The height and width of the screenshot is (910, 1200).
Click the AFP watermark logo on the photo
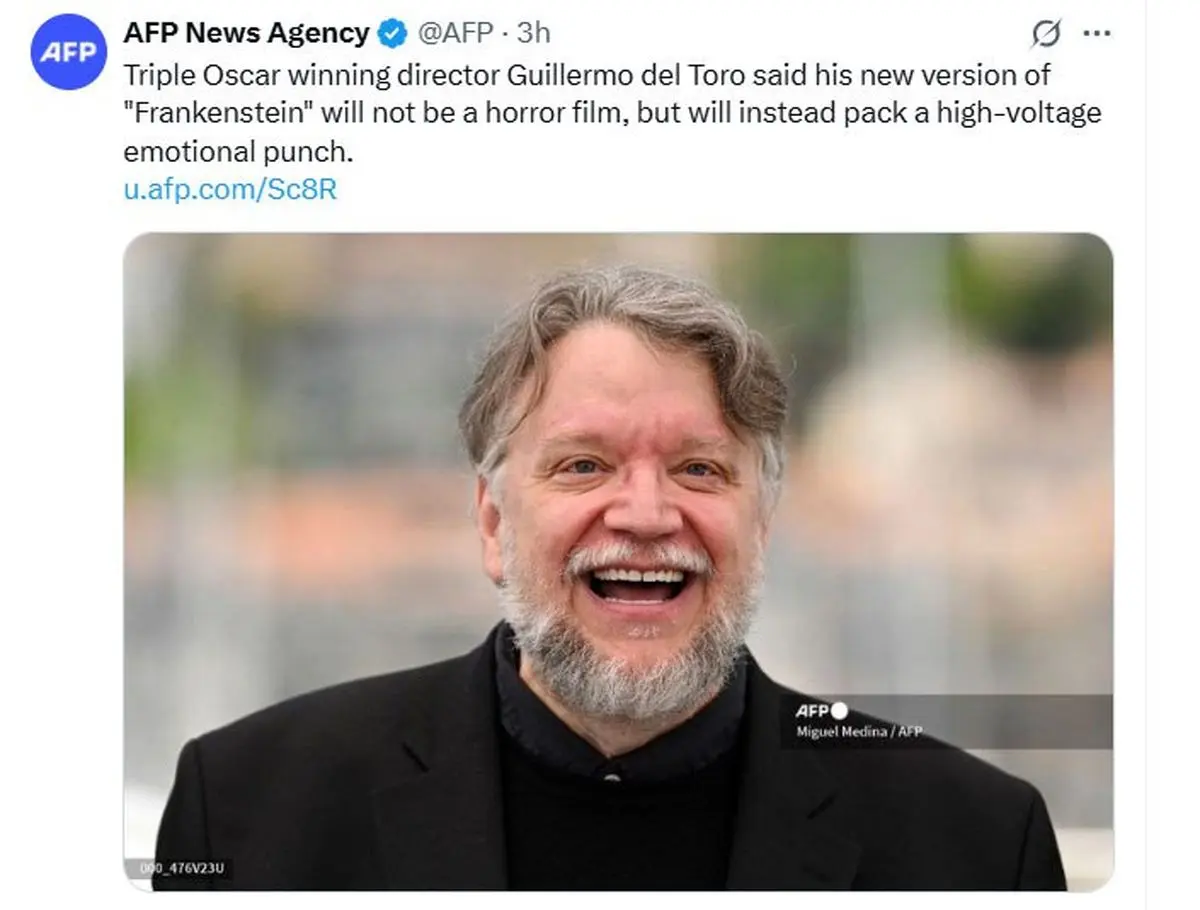(x=812, y=711)
